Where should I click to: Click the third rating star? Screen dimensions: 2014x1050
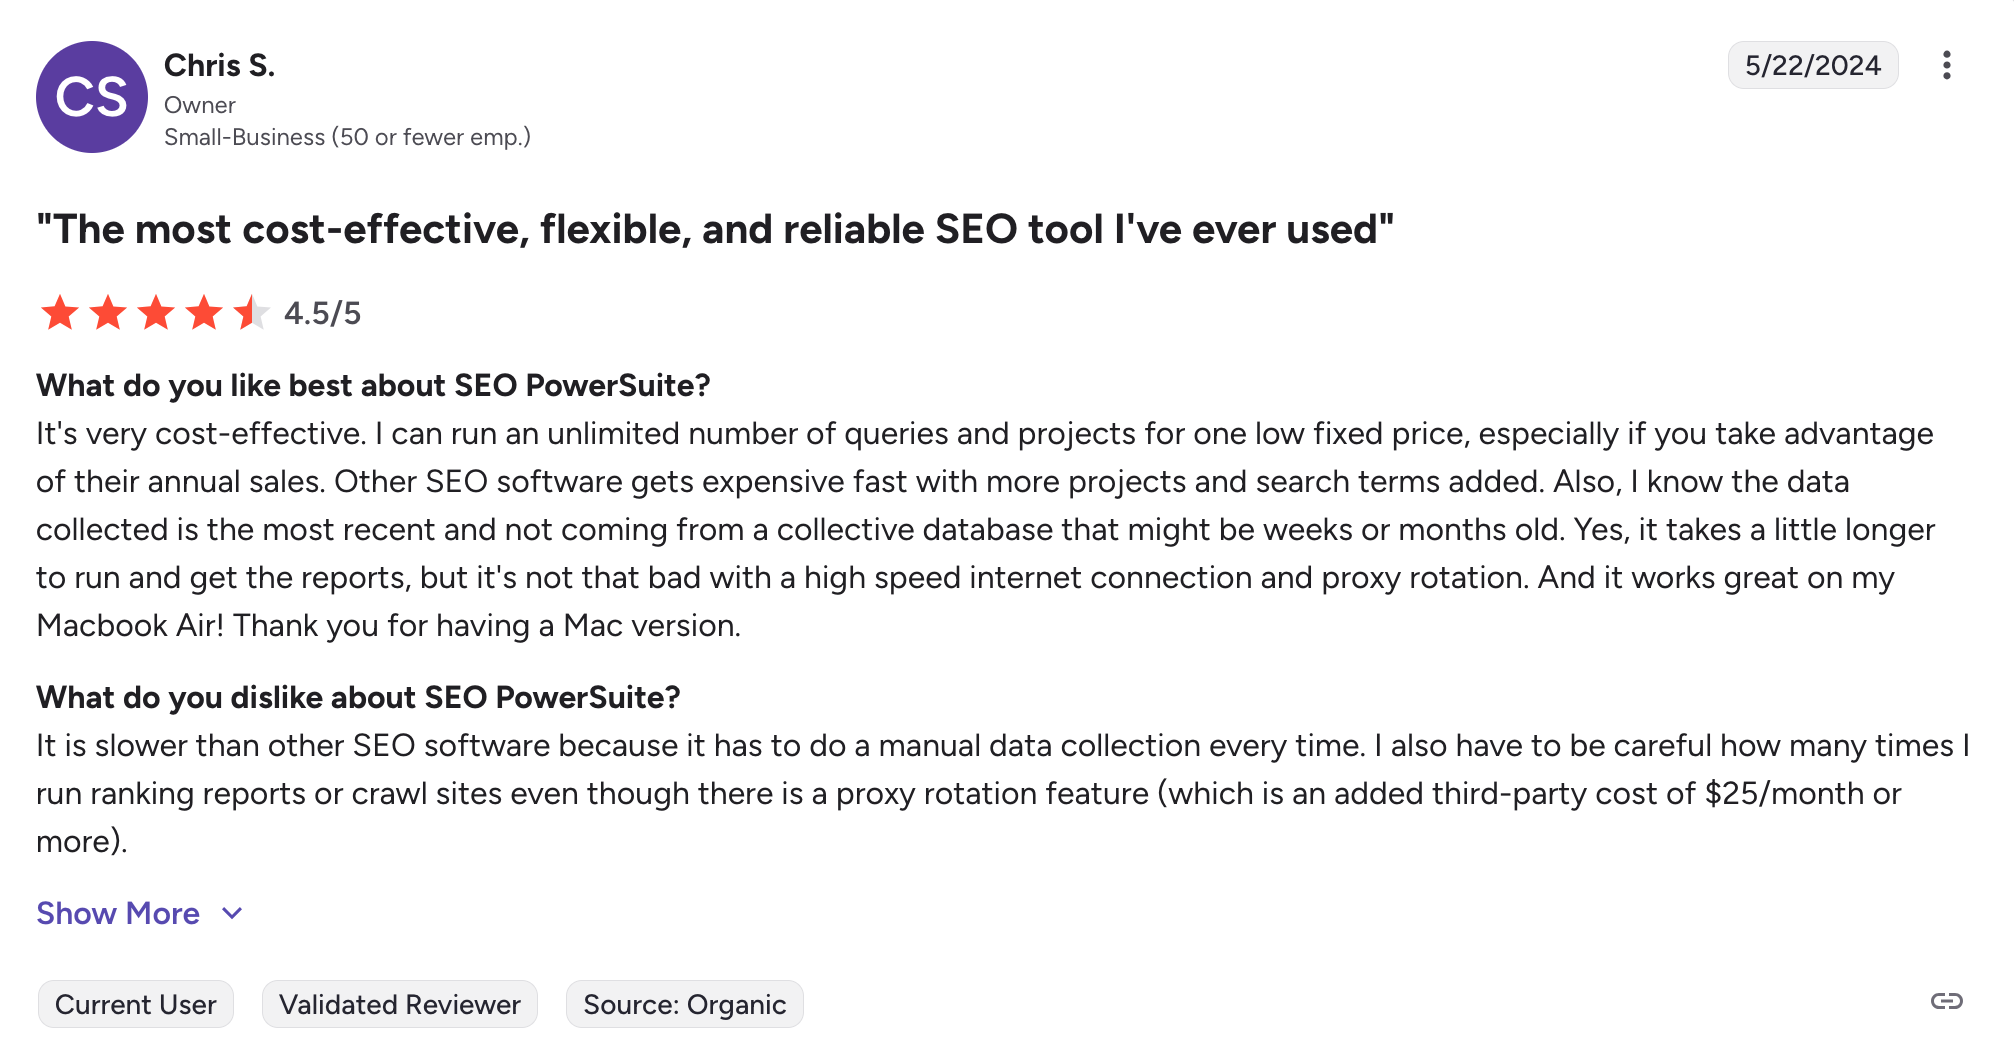click(156, 313)
